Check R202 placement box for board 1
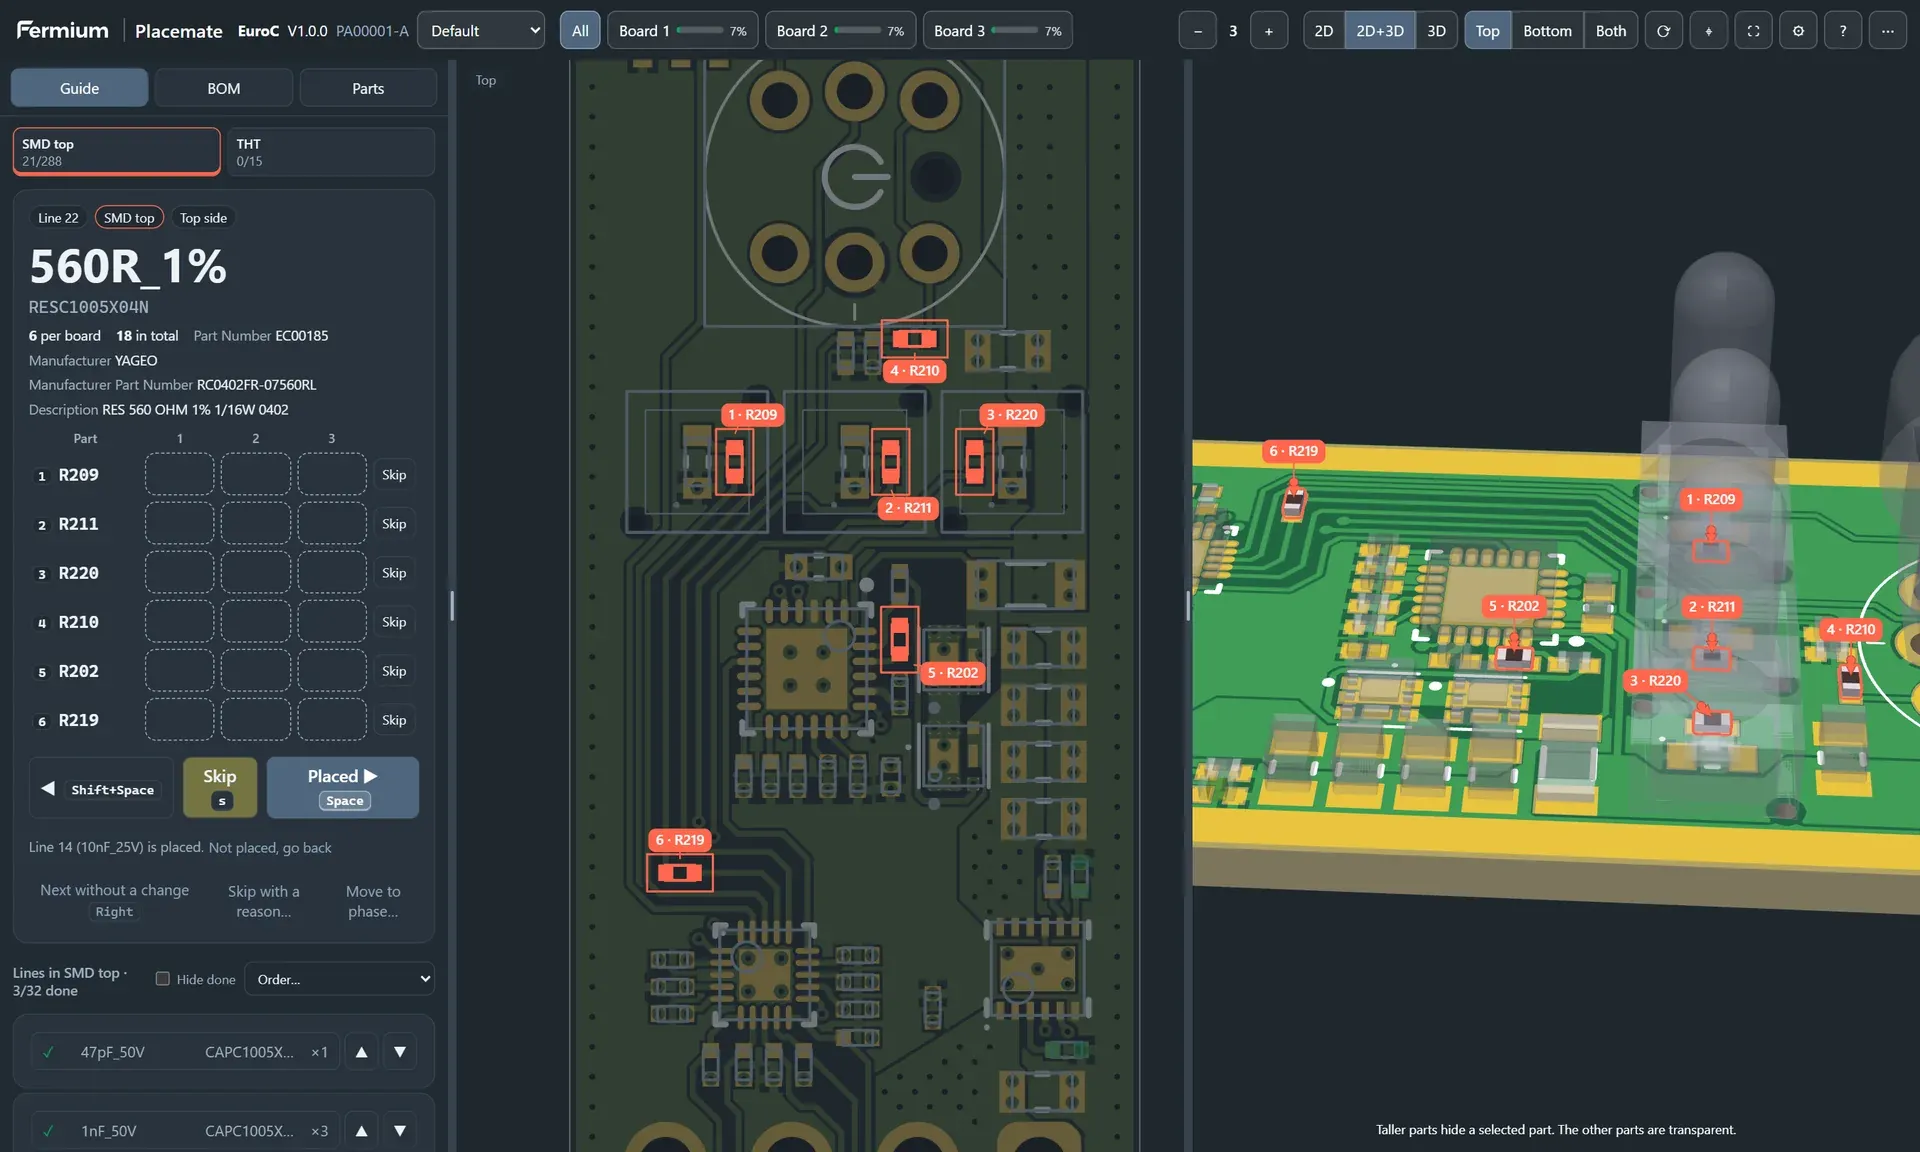This screenshot has height=1152, width=1920. (x=180, y=670)
